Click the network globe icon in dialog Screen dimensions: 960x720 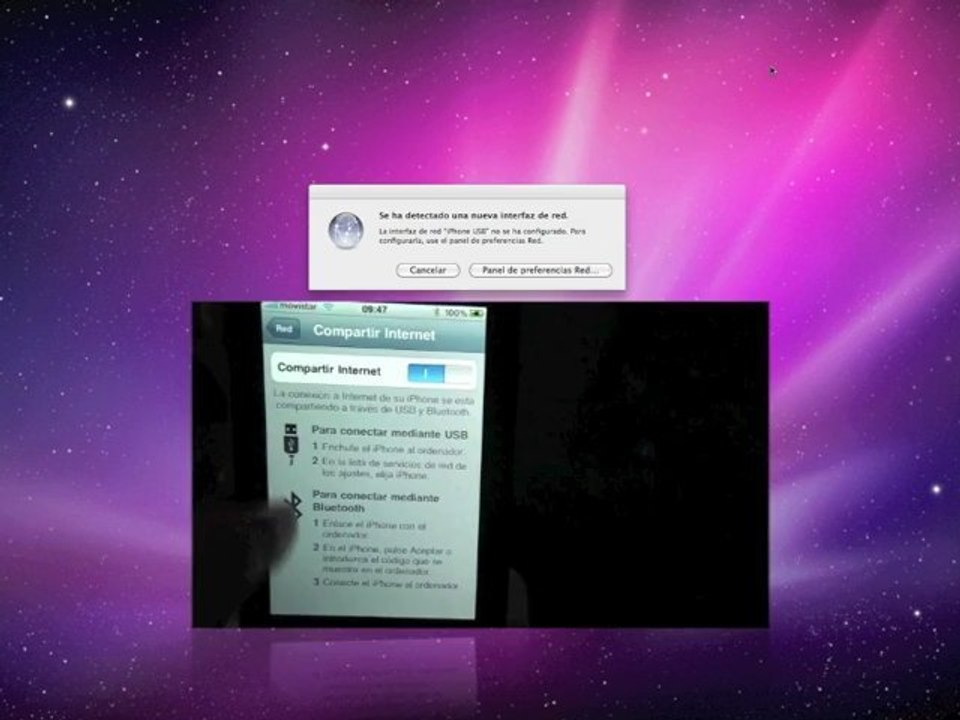click(346, 230)
